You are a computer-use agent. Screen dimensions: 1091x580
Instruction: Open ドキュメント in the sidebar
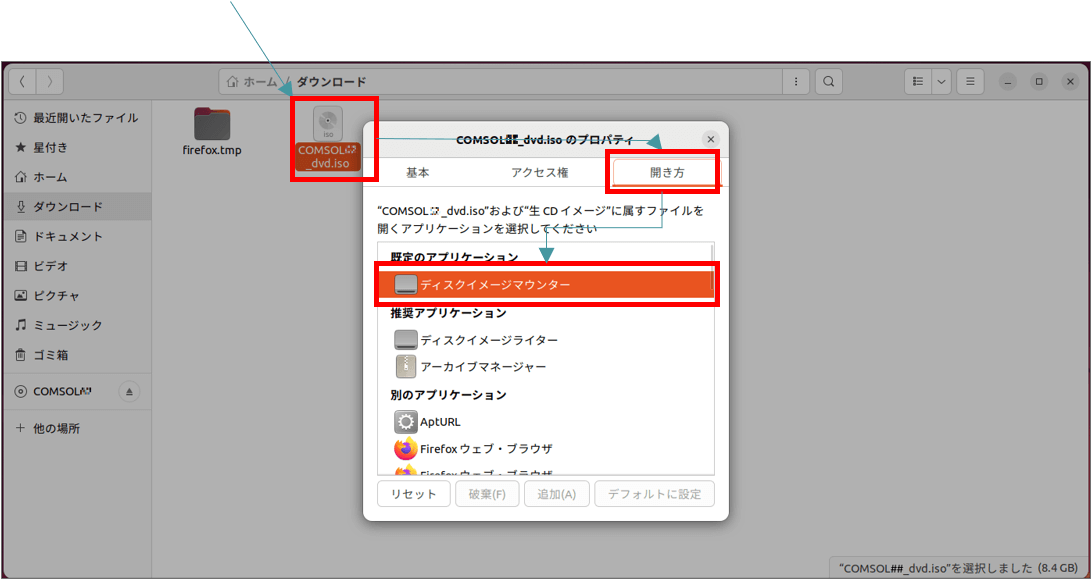click(76, 236)
